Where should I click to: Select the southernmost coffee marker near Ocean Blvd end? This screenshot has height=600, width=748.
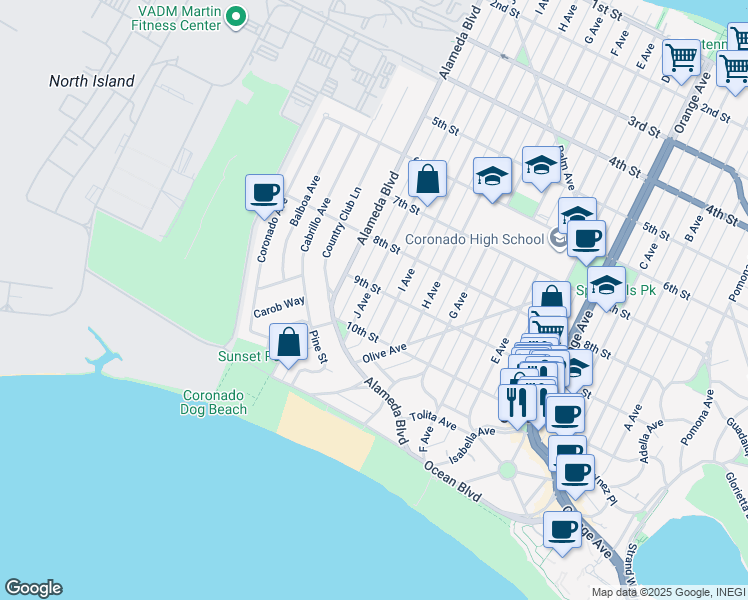click(562, 531)
